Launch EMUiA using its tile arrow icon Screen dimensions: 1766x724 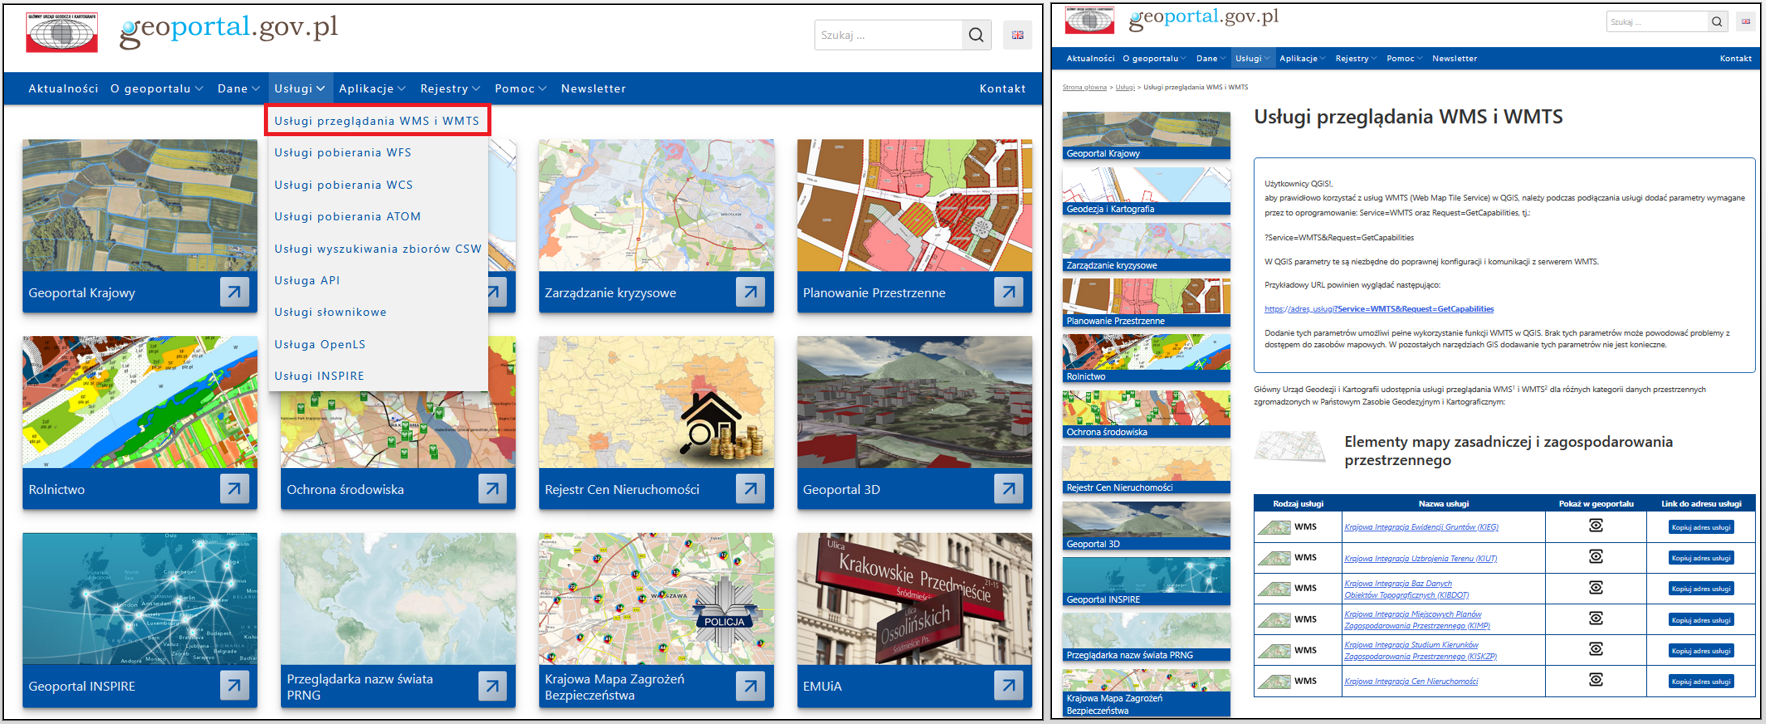pos(1008,686)
